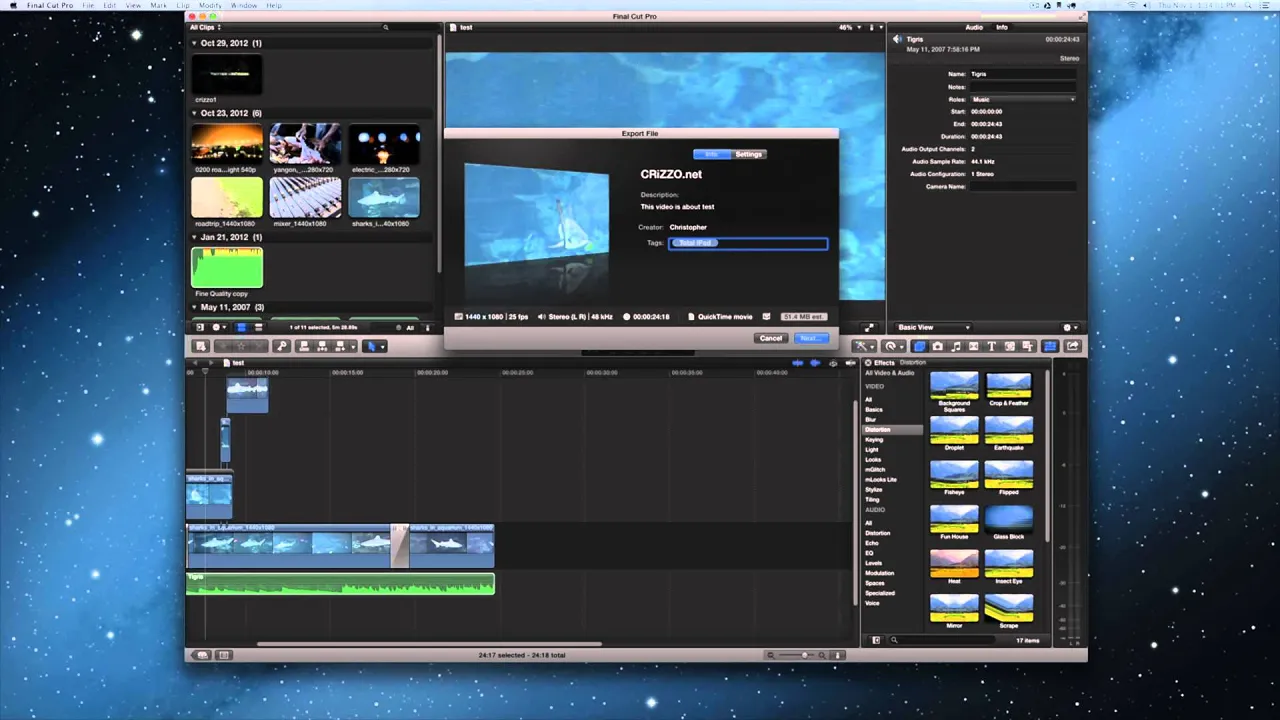1280x720 pixels.
Task: Toggle audio skimming in timeline
Action: click(x=815, y=363)
